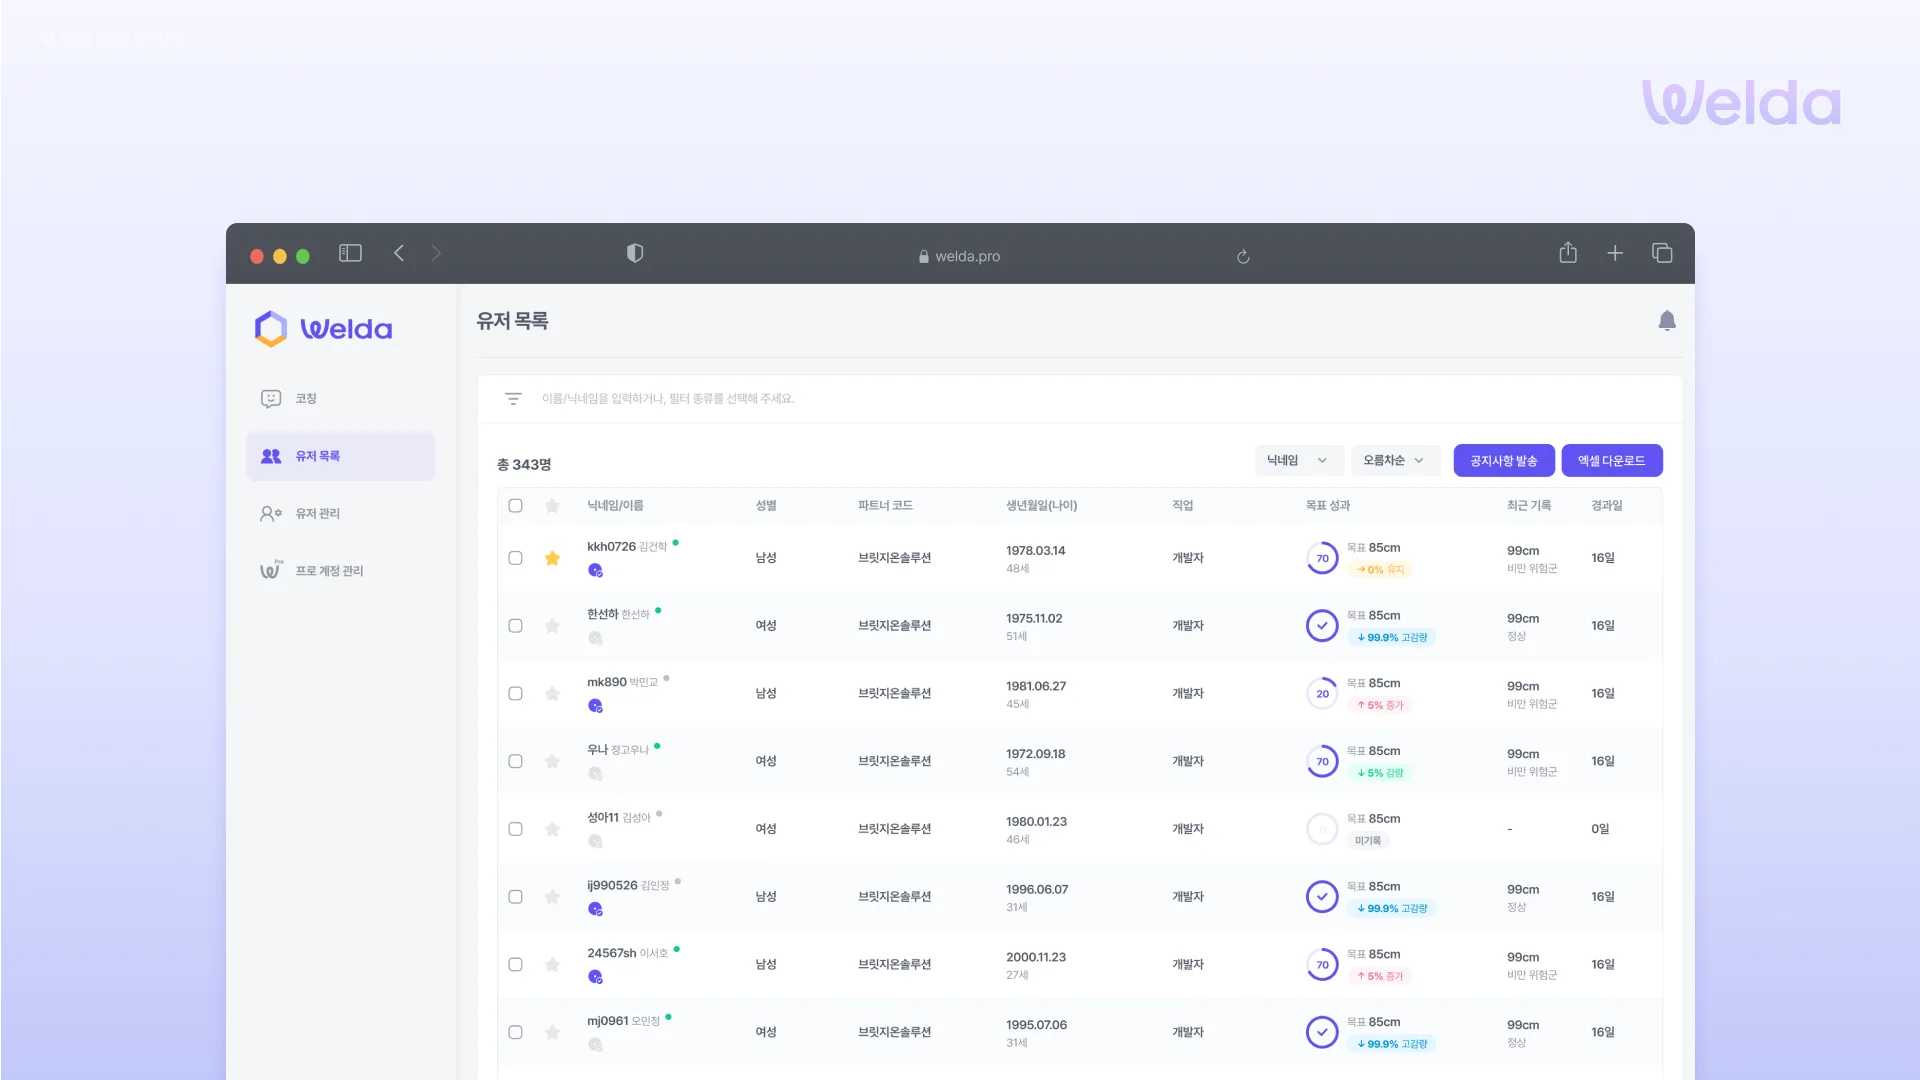Click the 총 343명 total count
Image resolution: width=1920 pixels, height=1080 pixels.
[524, 465]
